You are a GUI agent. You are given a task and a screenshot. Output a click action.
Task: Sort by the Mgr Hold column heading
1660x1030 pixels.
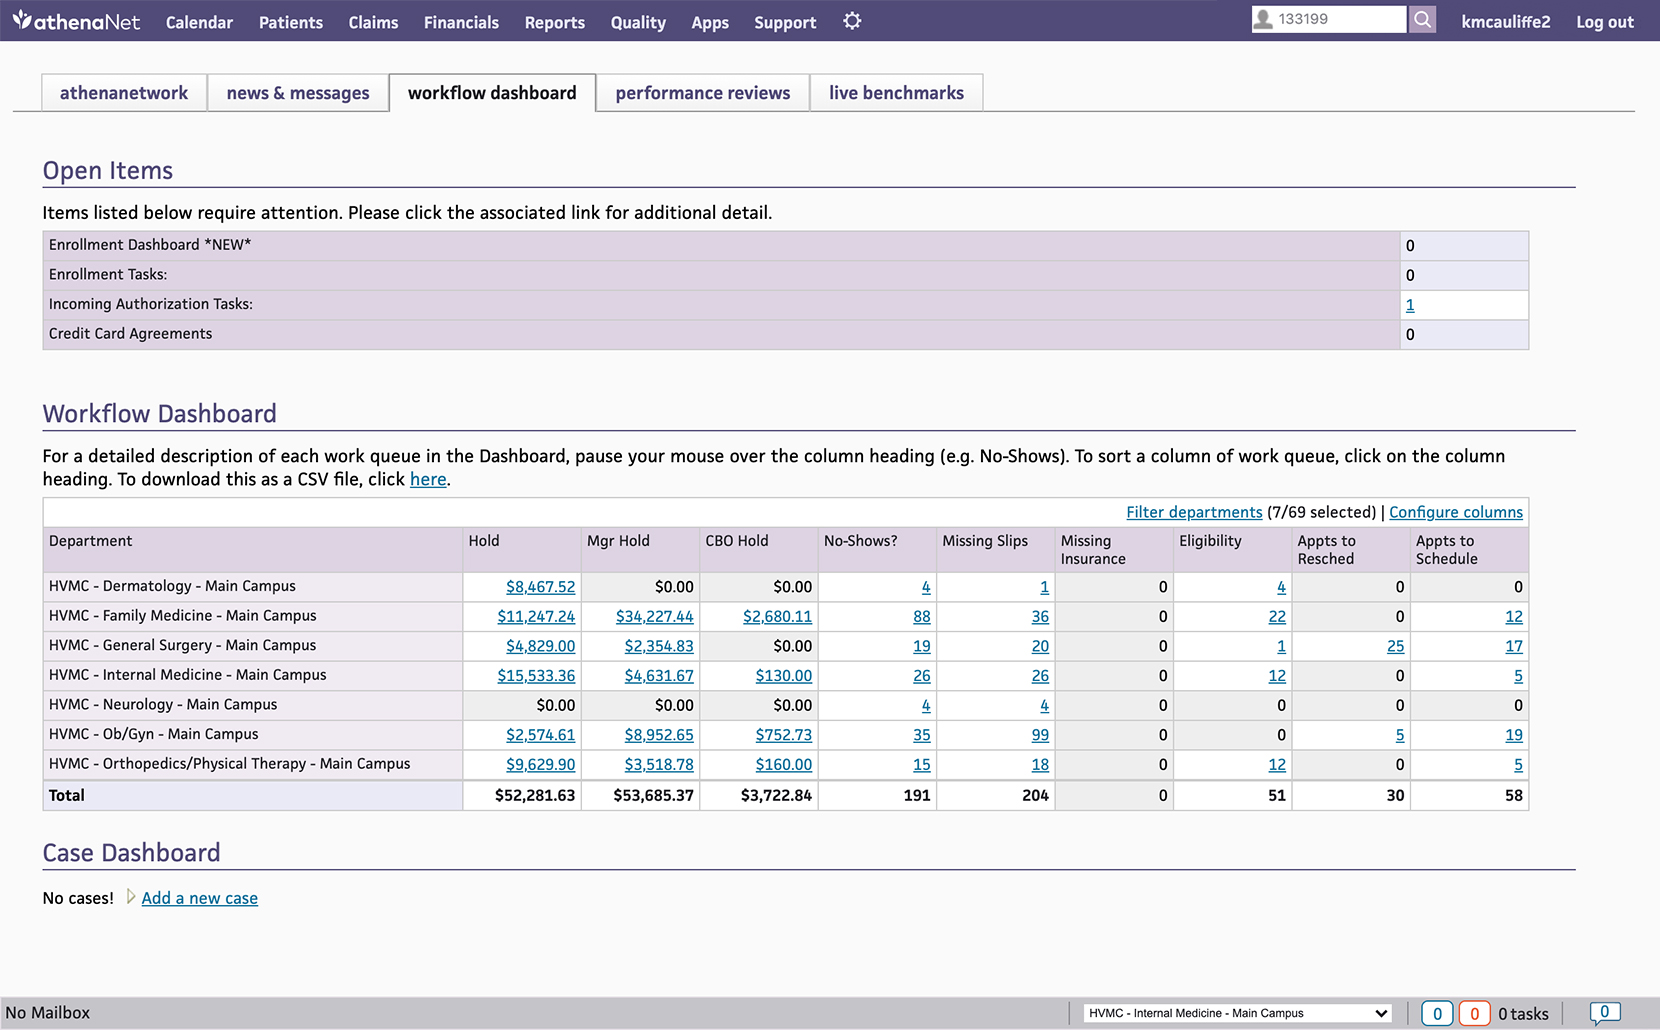(x=618, y=541)
